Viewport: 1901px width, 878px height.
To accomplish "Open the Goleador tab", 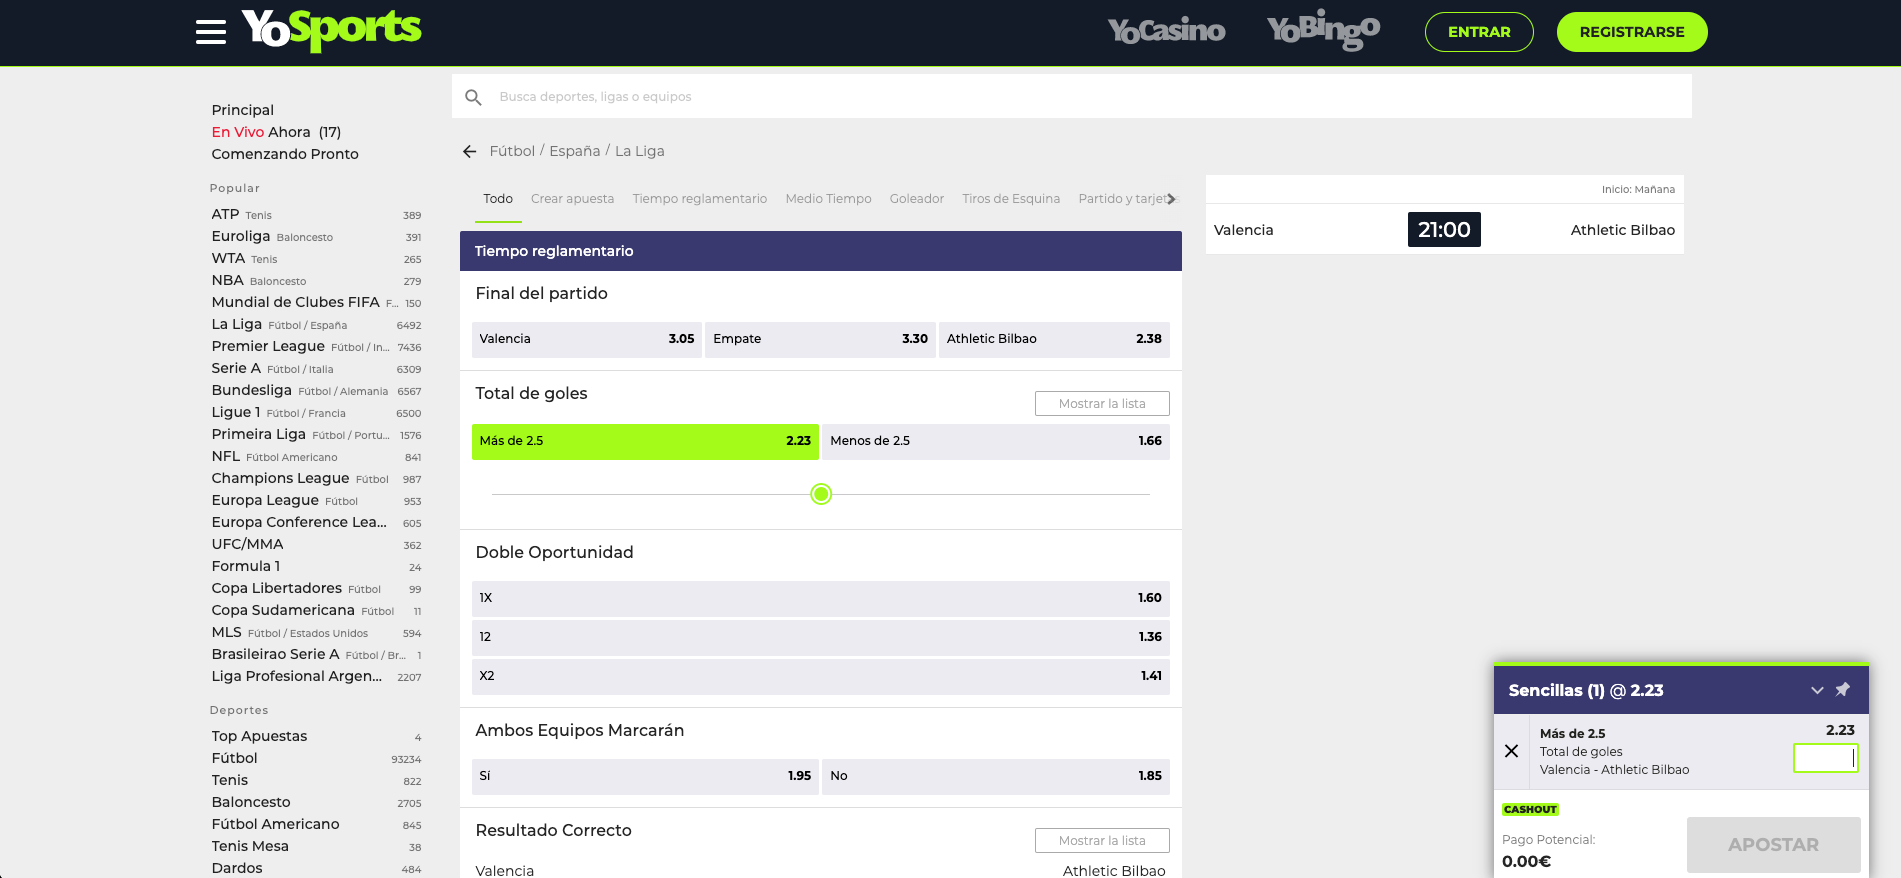I will (916, 199).
